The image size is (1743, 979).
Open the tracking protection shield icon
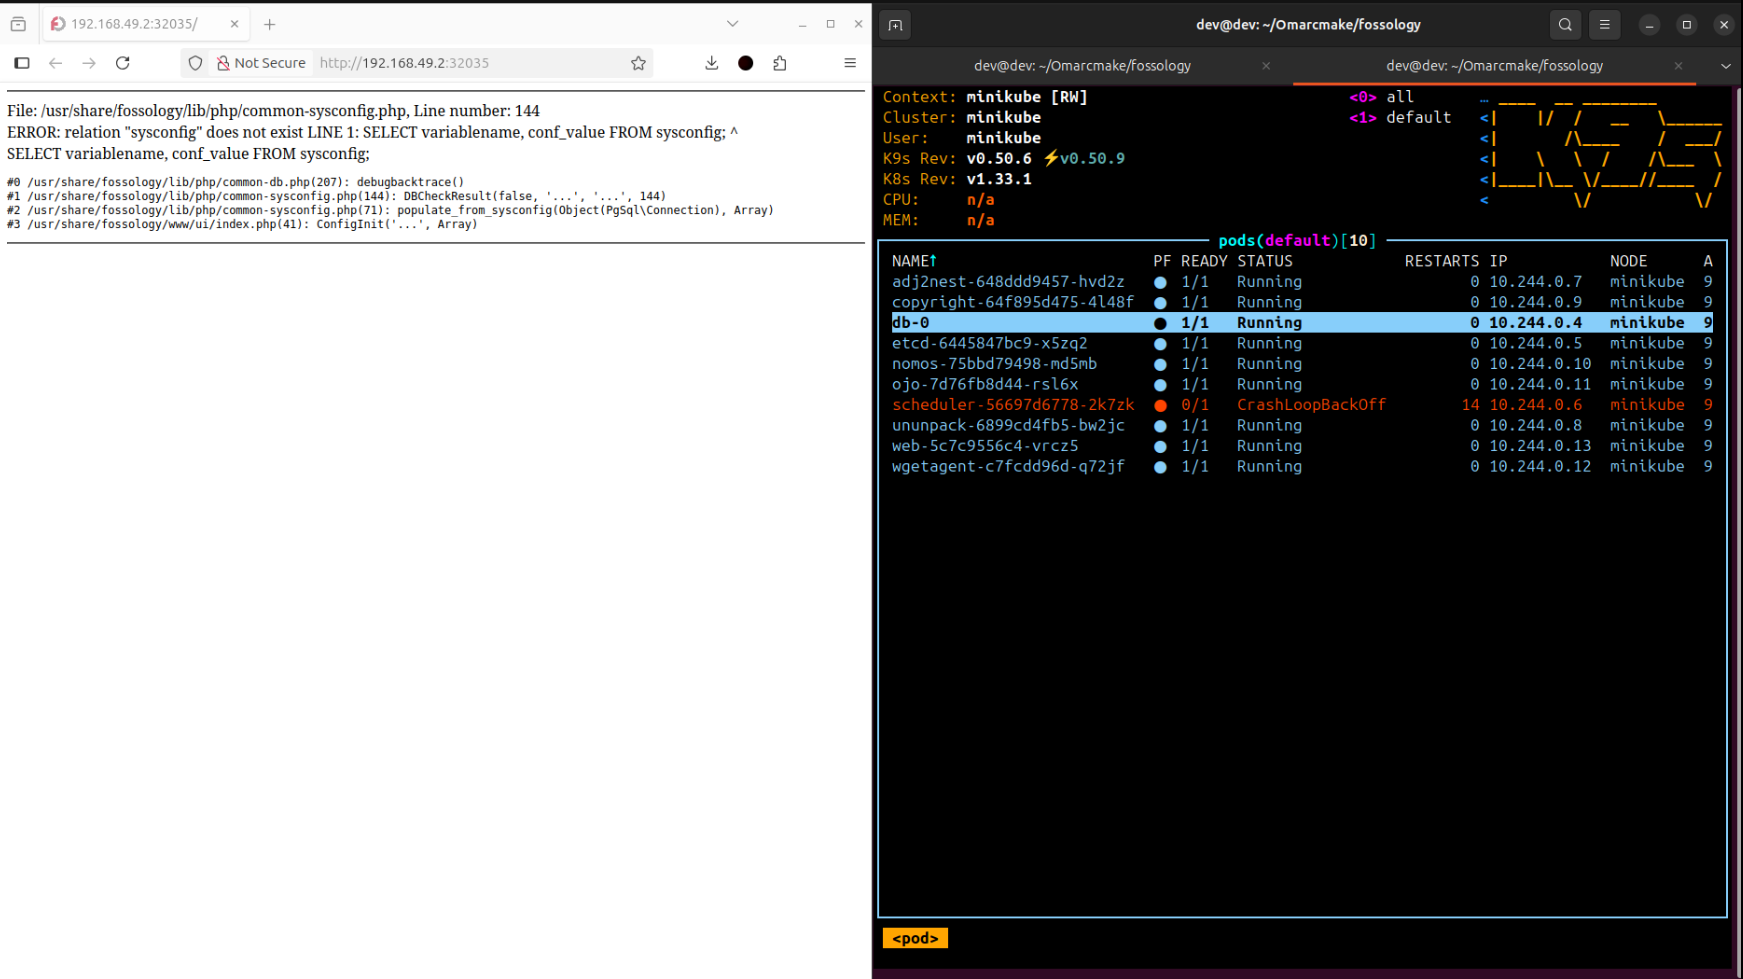(195, 63)
